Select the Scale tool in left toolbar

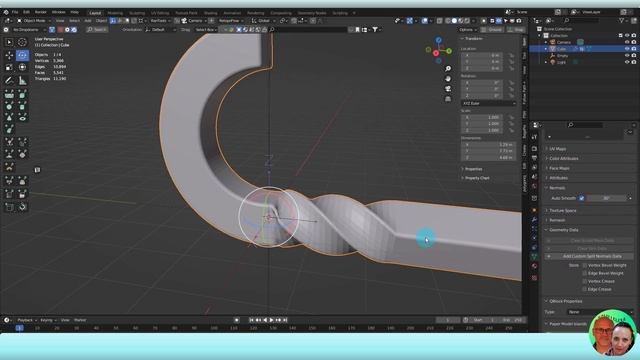(9, 67)
